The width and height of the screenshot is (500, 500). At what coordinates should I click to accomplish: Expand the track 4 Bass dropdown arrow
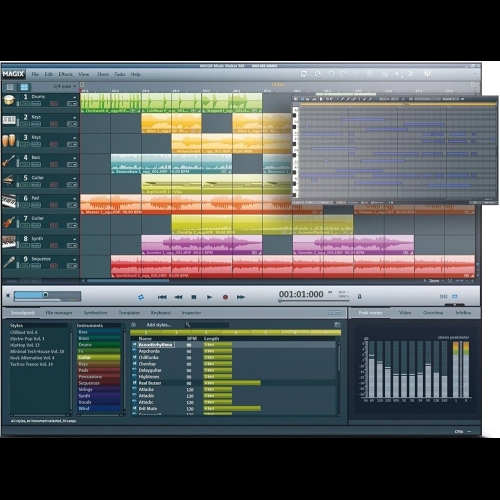pos(75,158)
